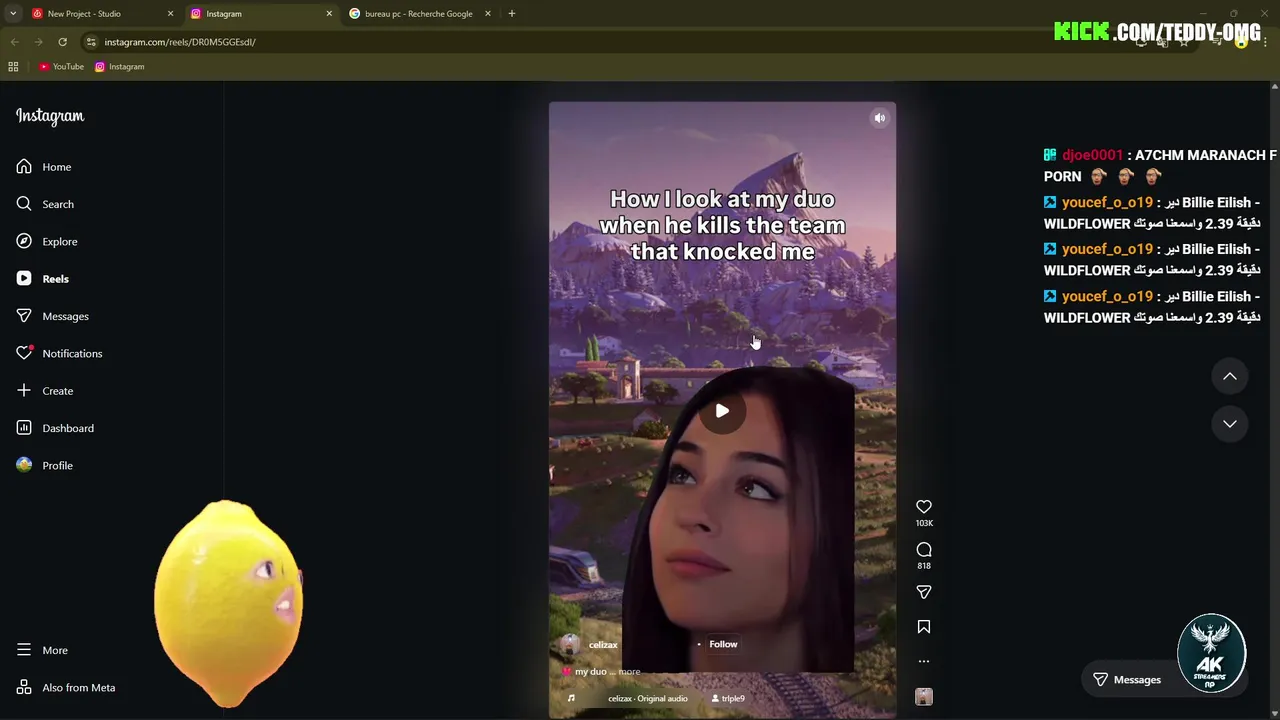Expand caption with more link
The width and height of the screenshot is (1280, 720).
click(x=629, y=672)
